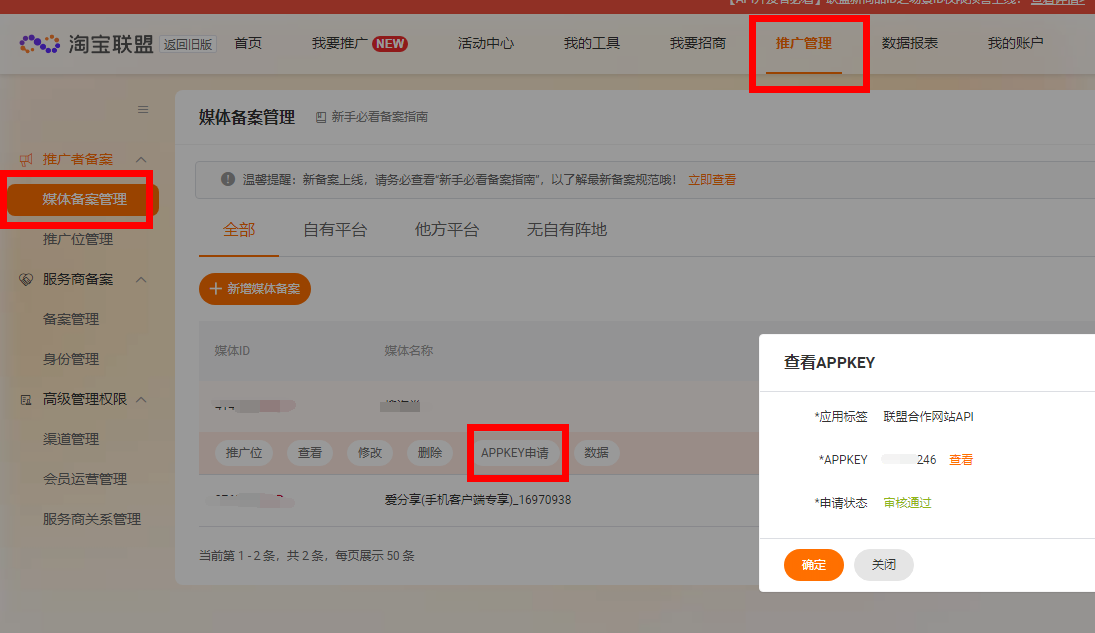
Task: Click the 立即查看 link in notice
Action: [712, 180]
